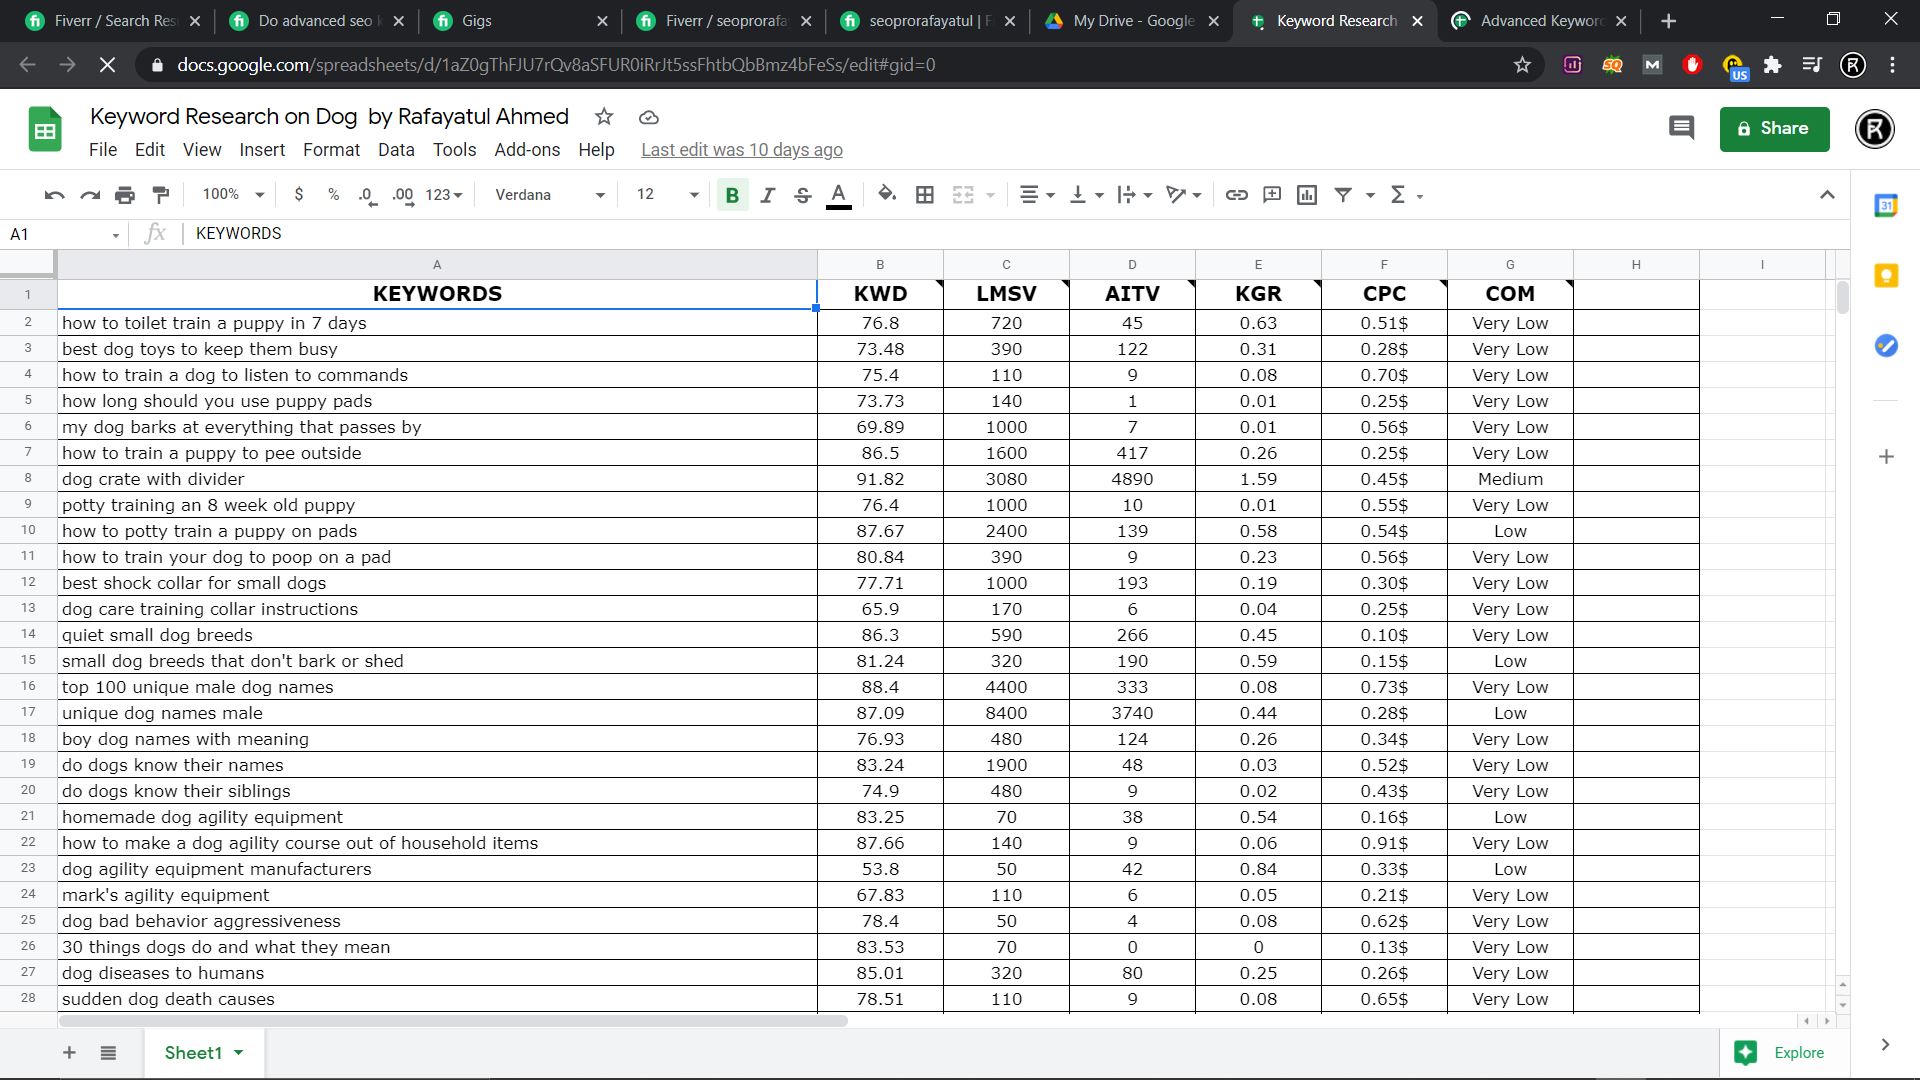Open the functions (sigma) menu
This screenshot has width=1920, height=1080.
(1397, 195)
